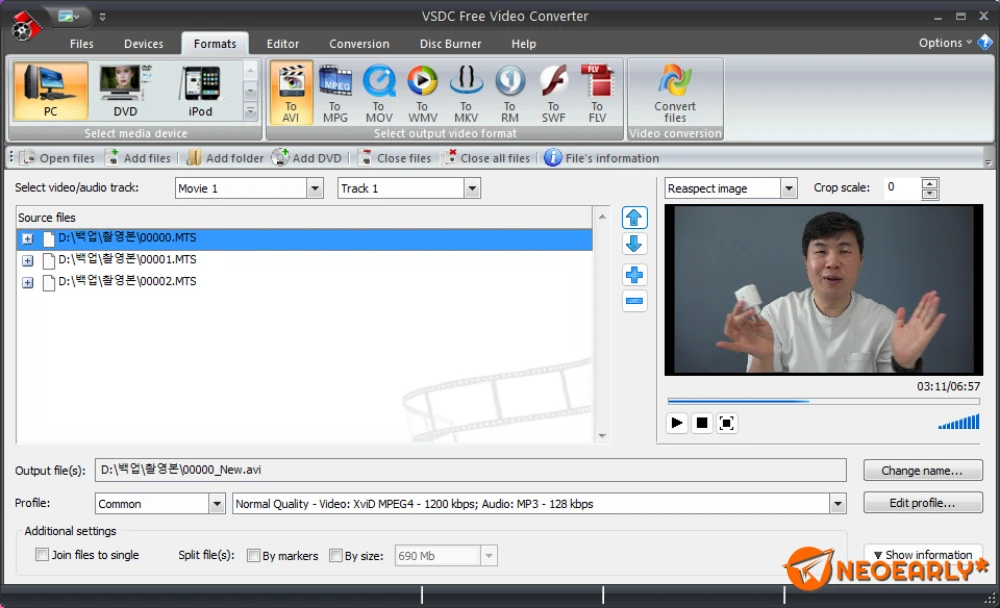
Task: Choose the To SWF output format
Action: [553, 93]
